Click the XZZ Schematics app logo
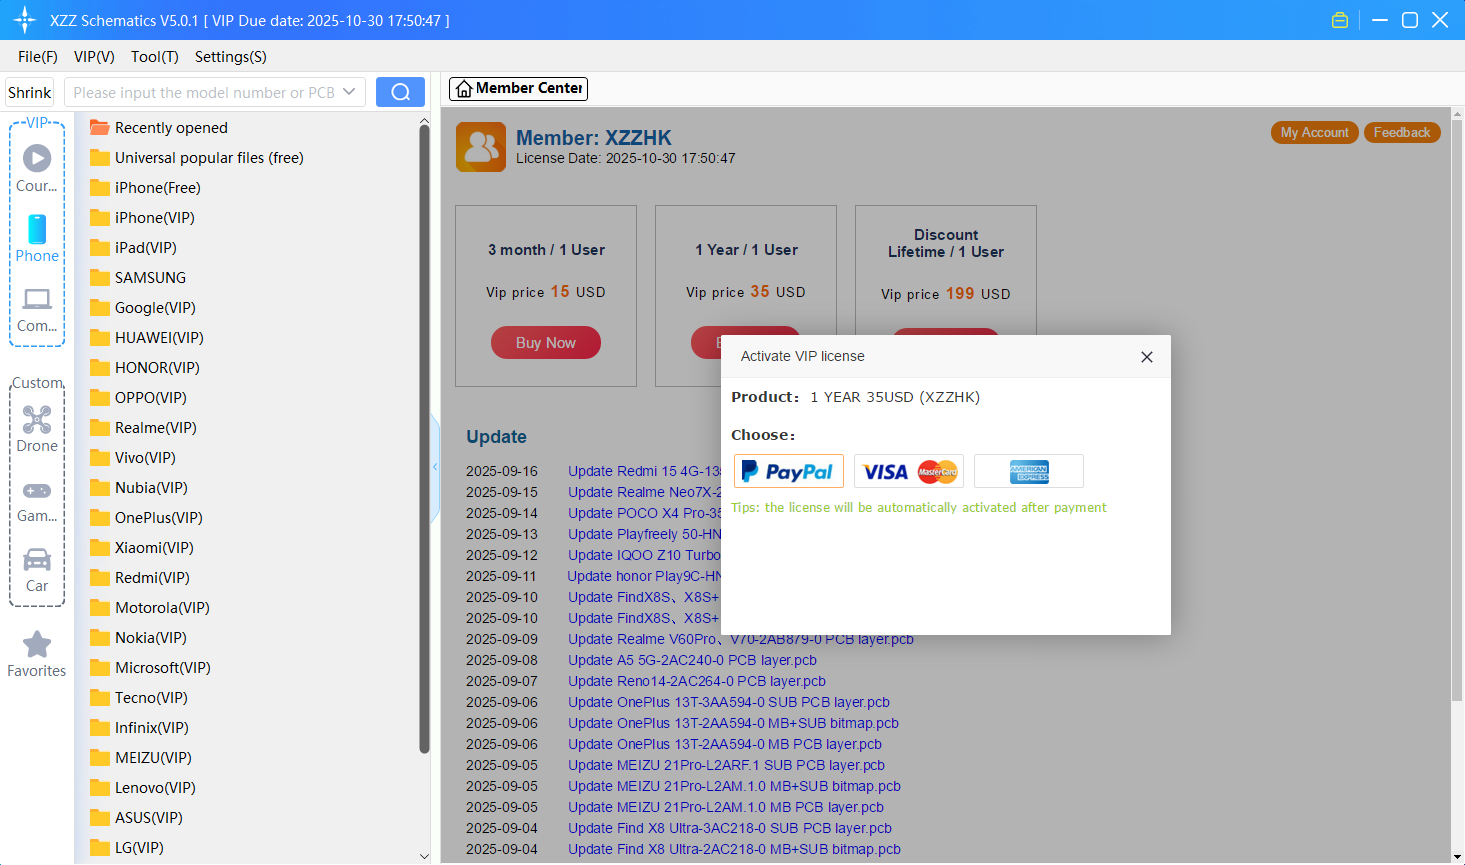This screenshot has height=865, width=1465. (x=25, y=20)
